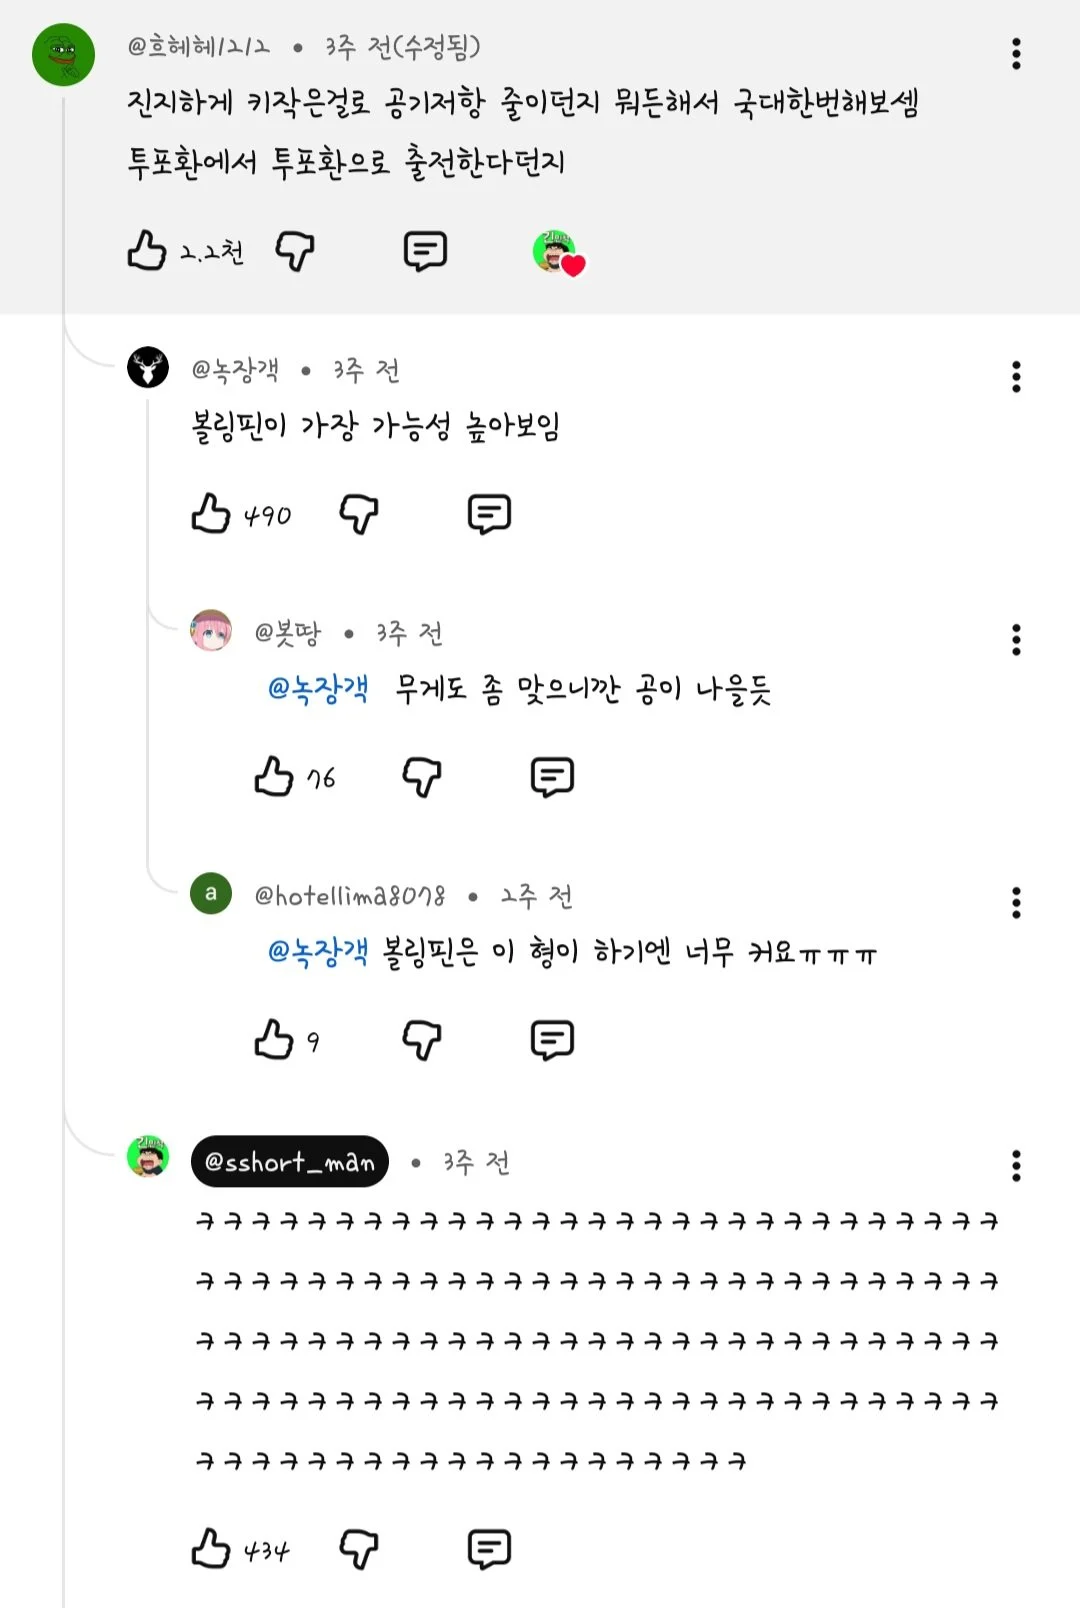Open more options for @sshort_man's comment
The width and height of the screenshot is (1080, 1608).
click(x=1016, y=1165)
